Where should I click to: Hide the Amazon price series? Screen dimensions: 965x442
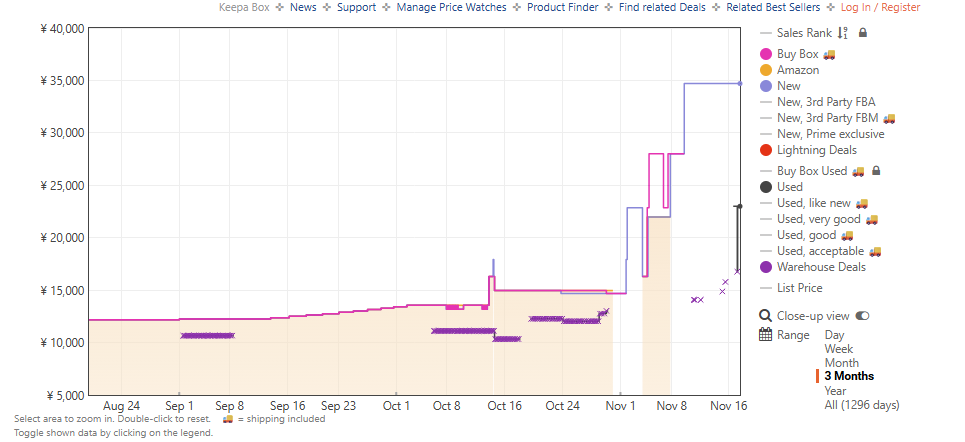tap(797, 70)
